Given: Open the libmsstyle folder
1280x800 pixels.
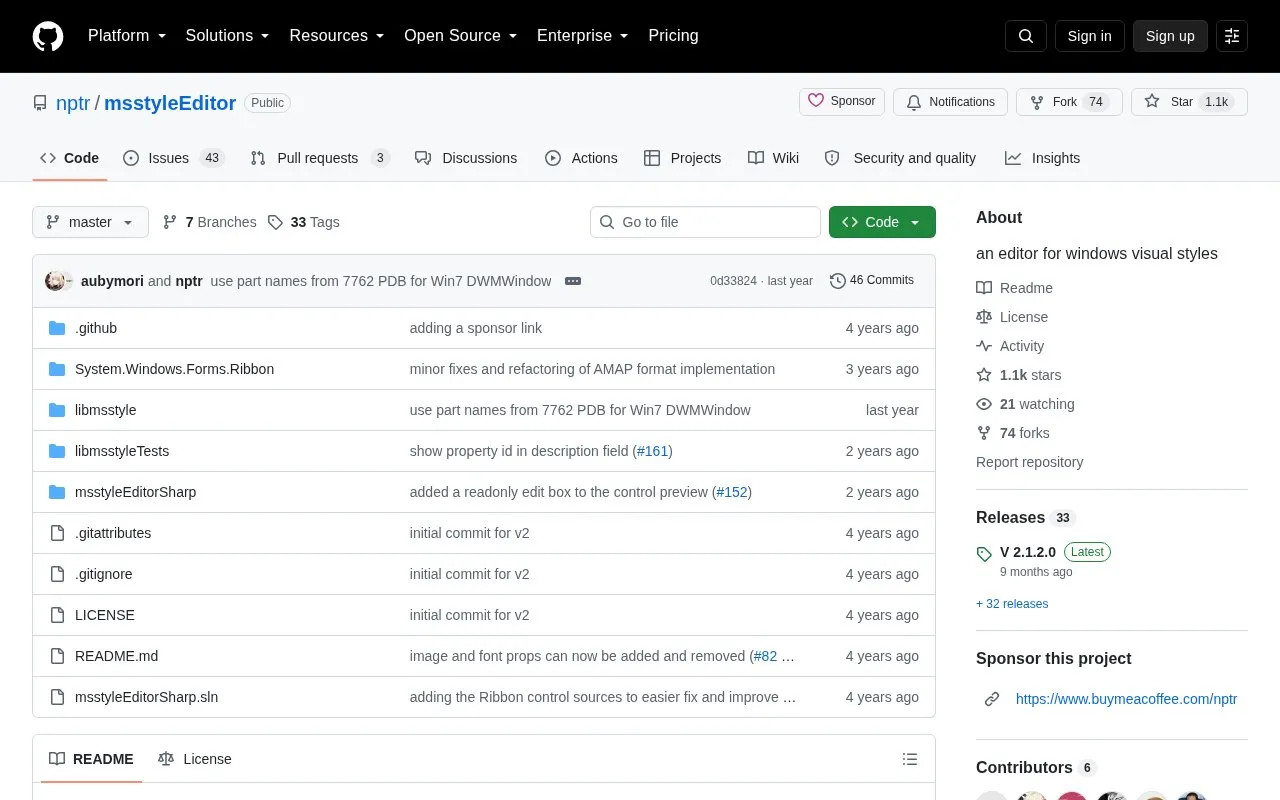Looking at the screenshot, I should point(106,410).
